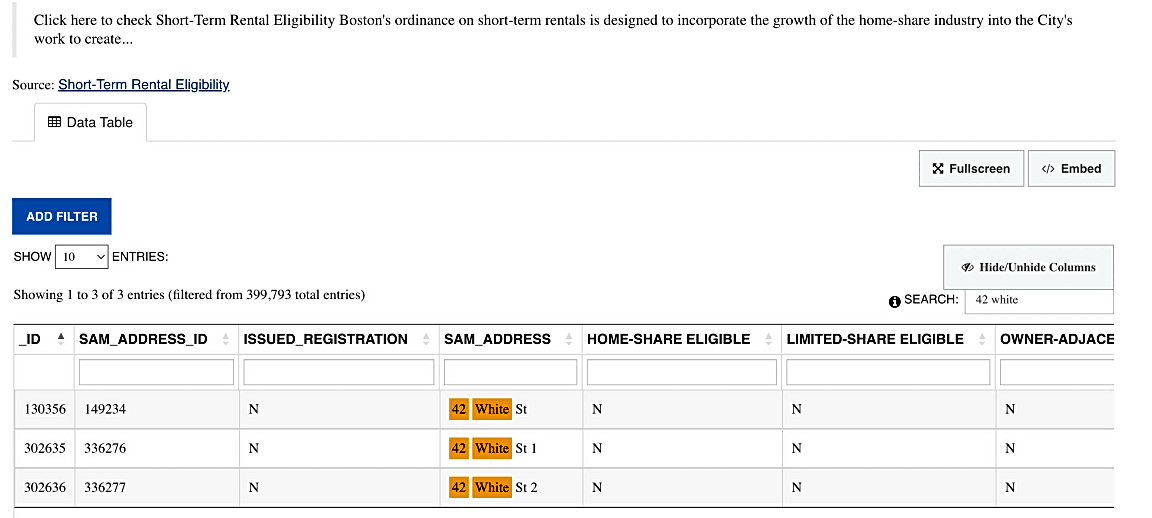Viewport: 1152px width, 518px height.
Task: Focus the SEARCH box containing 42 white
Action: (x=1039, y=300)
